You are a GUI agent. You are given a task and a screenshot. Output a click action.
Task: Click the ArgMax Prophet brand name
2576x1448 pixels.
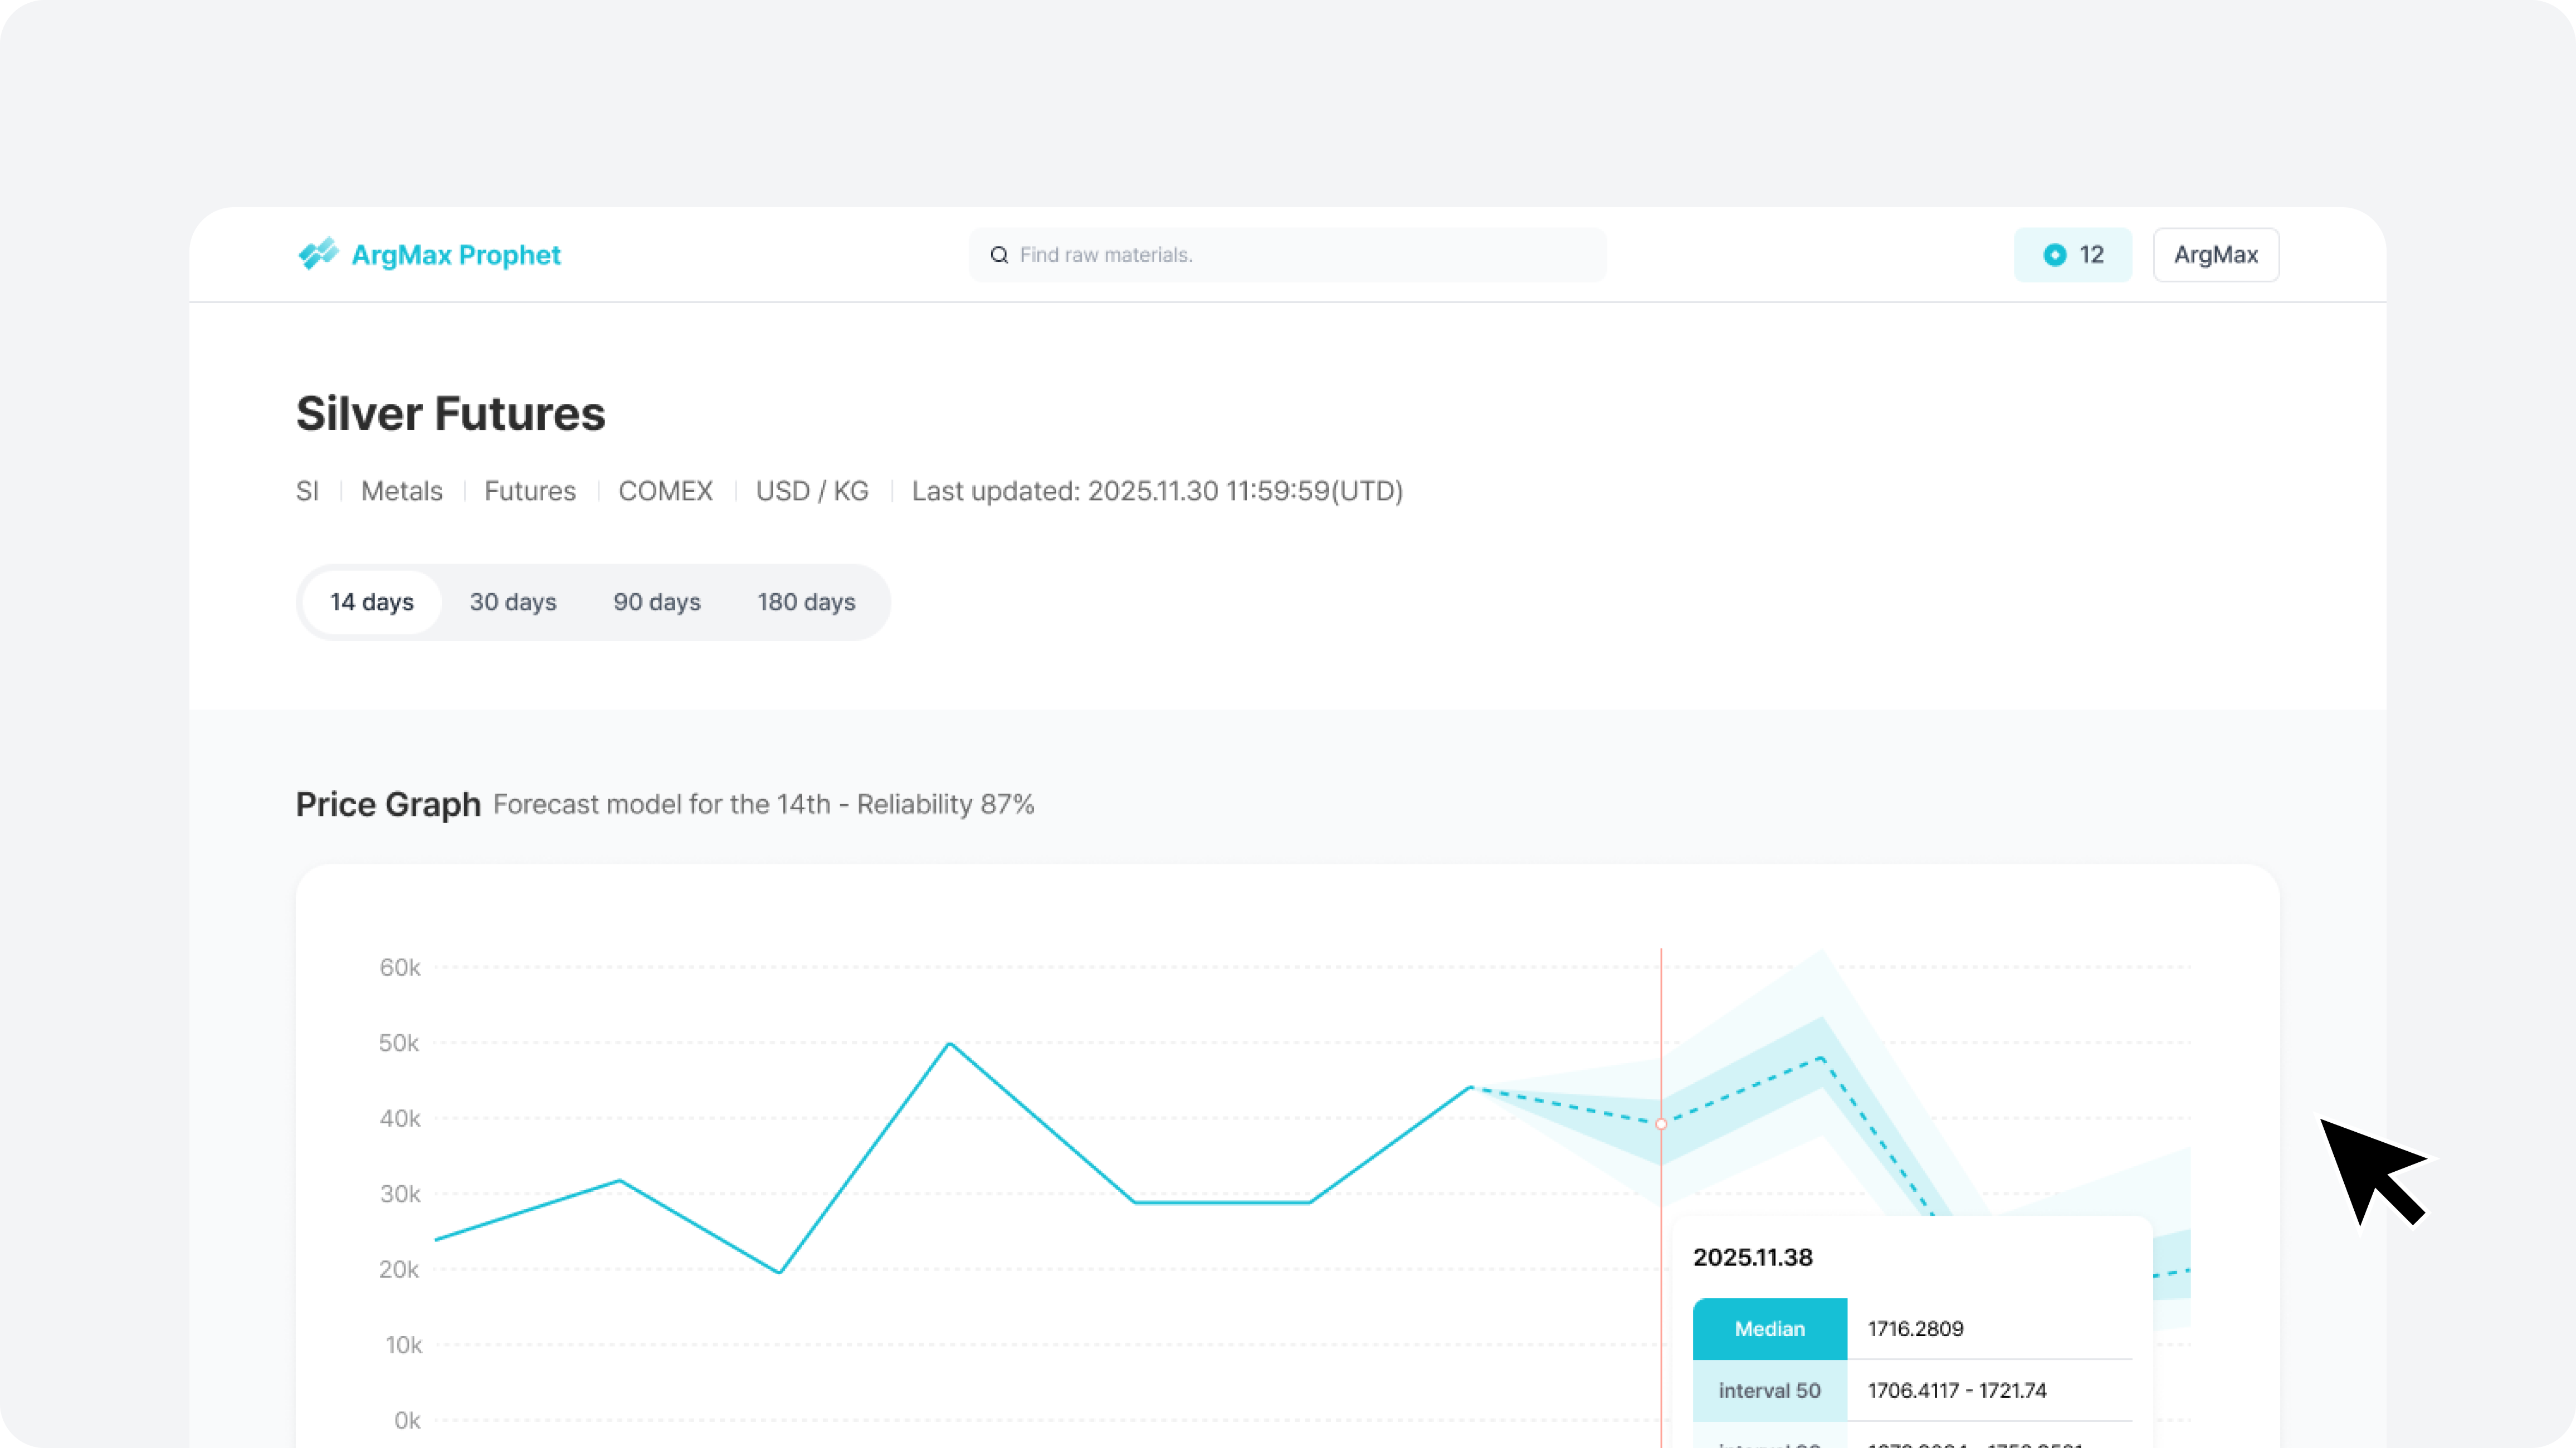[x=456, y=255]
